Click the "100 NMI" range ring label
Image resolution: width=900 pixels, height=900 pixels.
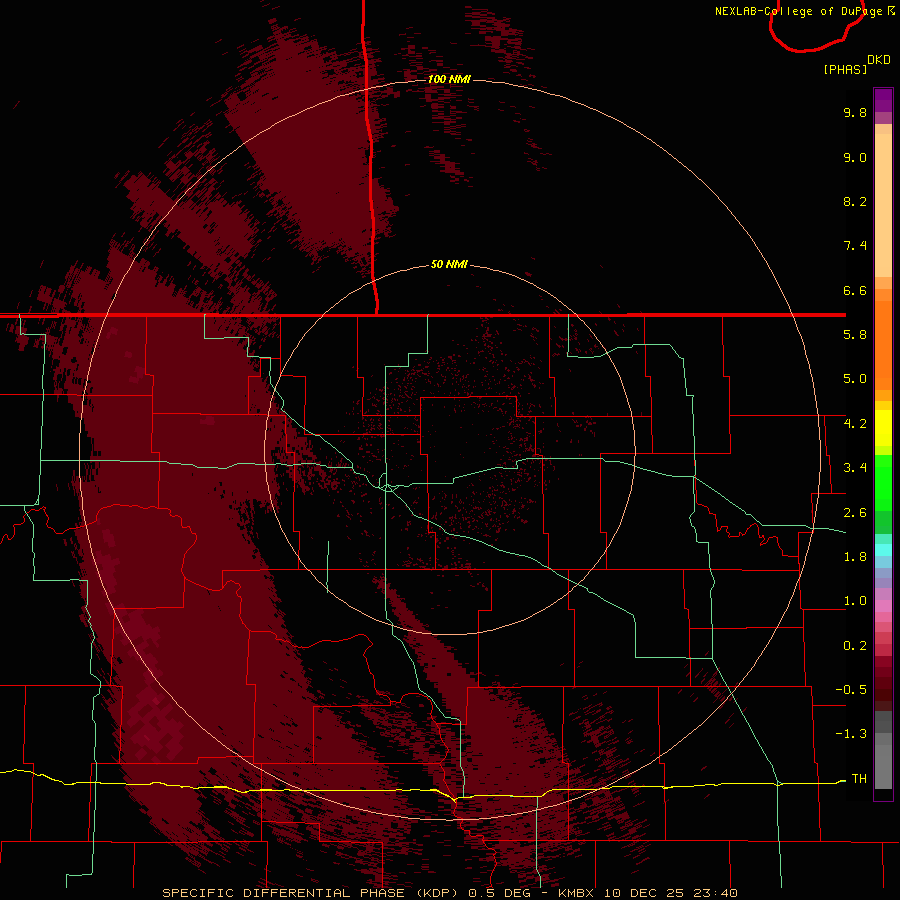[x=449, y=79]
